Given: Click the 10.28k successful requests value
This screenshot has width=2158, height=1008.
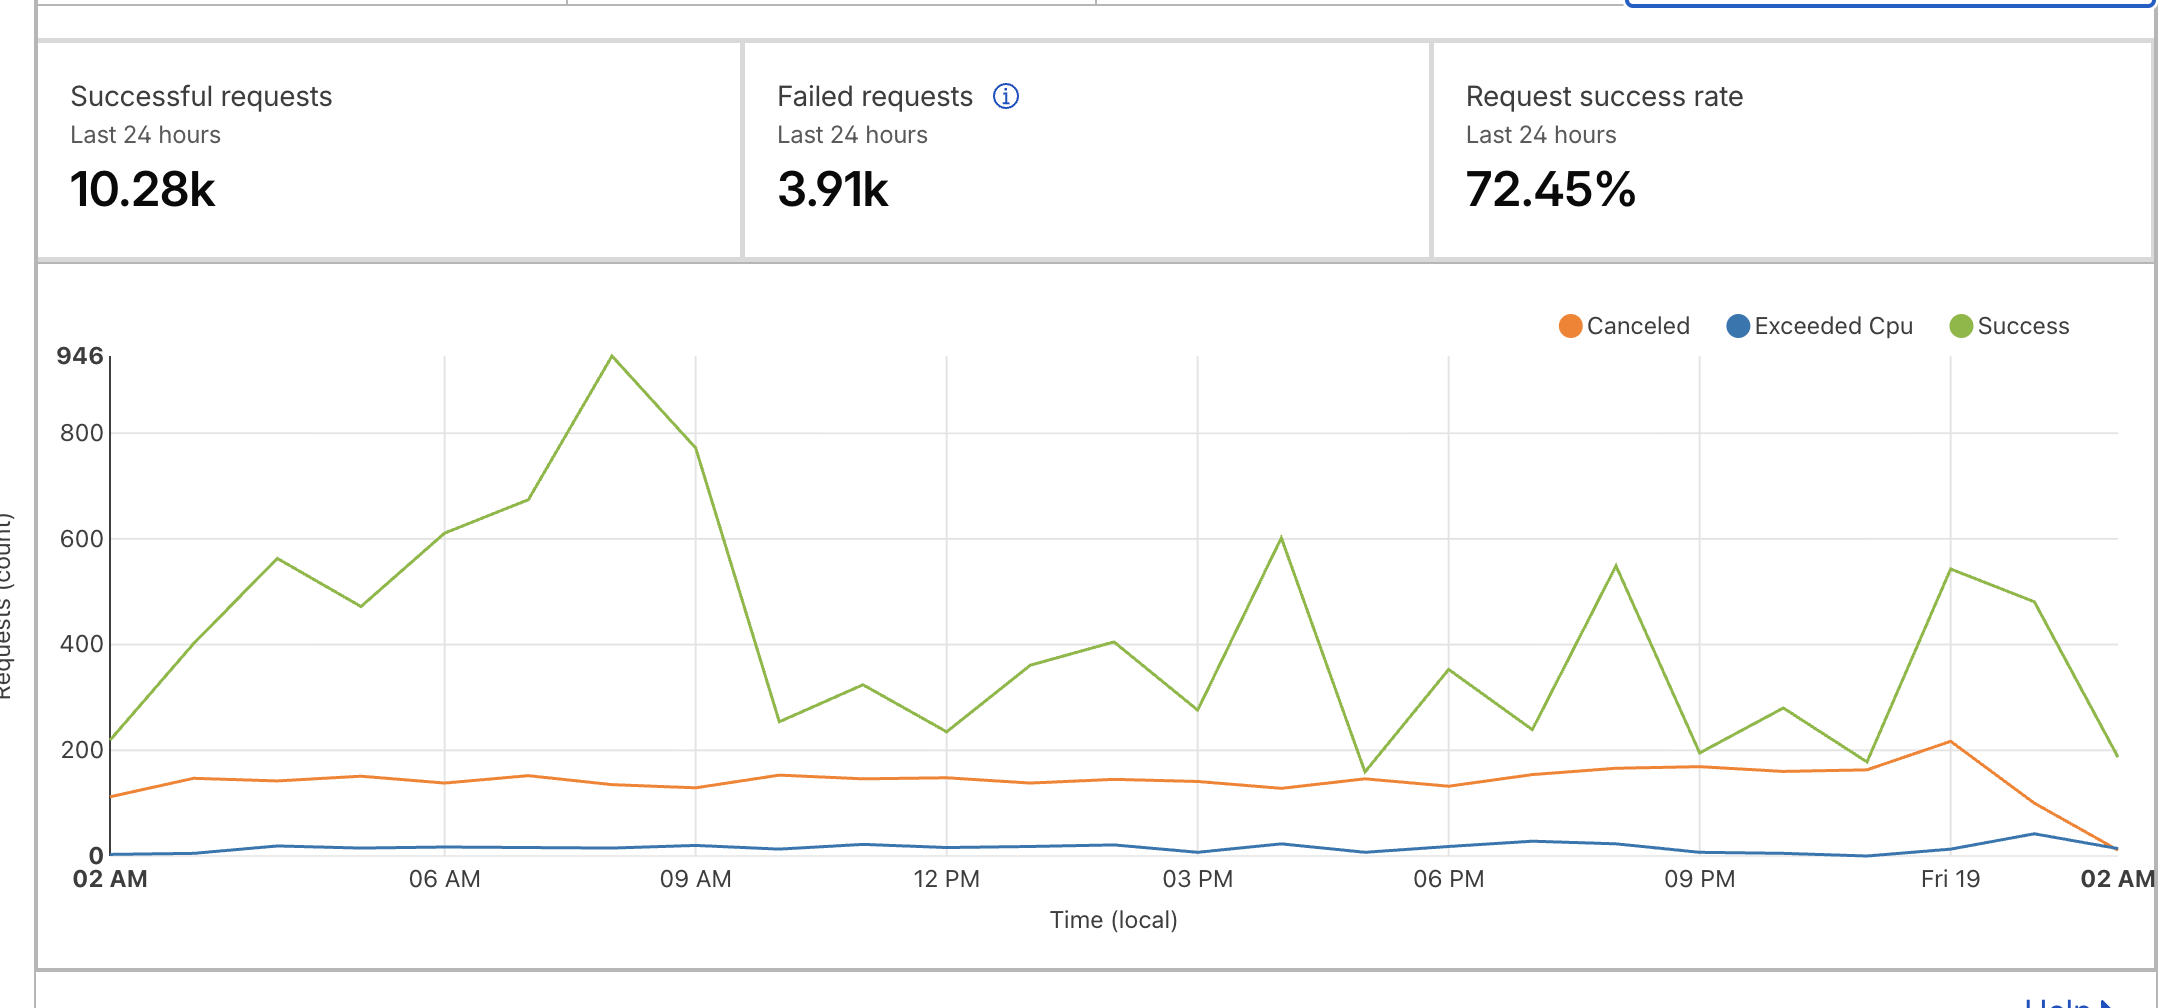Looking at the screenshot, I should [143, 189].
